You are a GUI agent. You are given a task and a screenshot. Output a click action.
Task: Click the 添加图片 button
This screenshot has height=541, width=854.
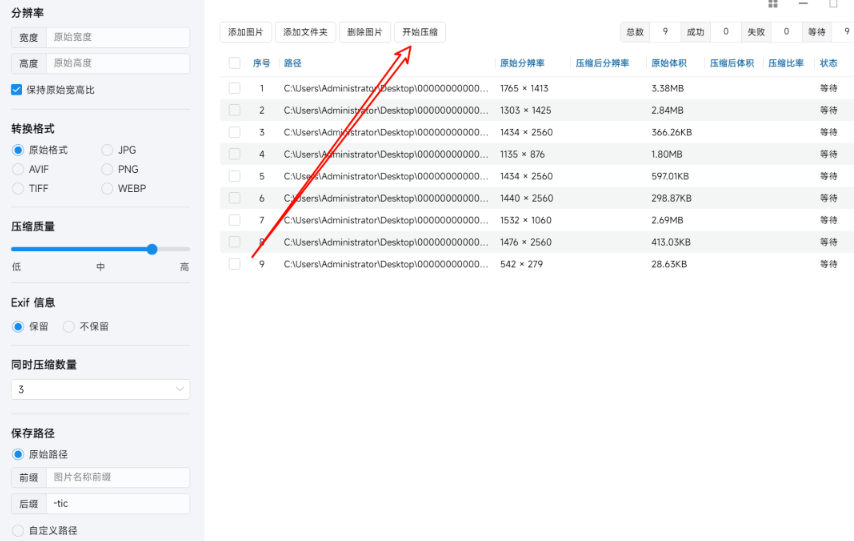(x=245, y=32)
